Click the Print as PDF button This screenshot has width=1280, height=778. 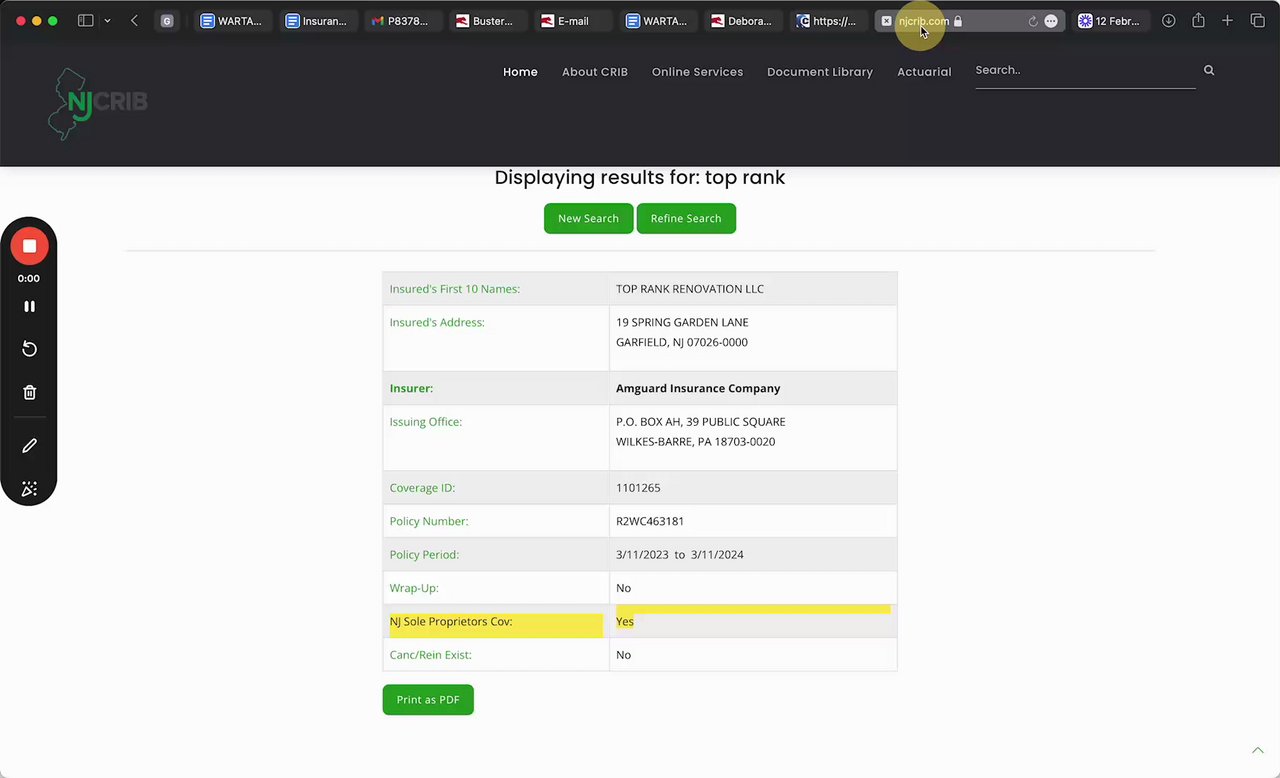[428, 699]
